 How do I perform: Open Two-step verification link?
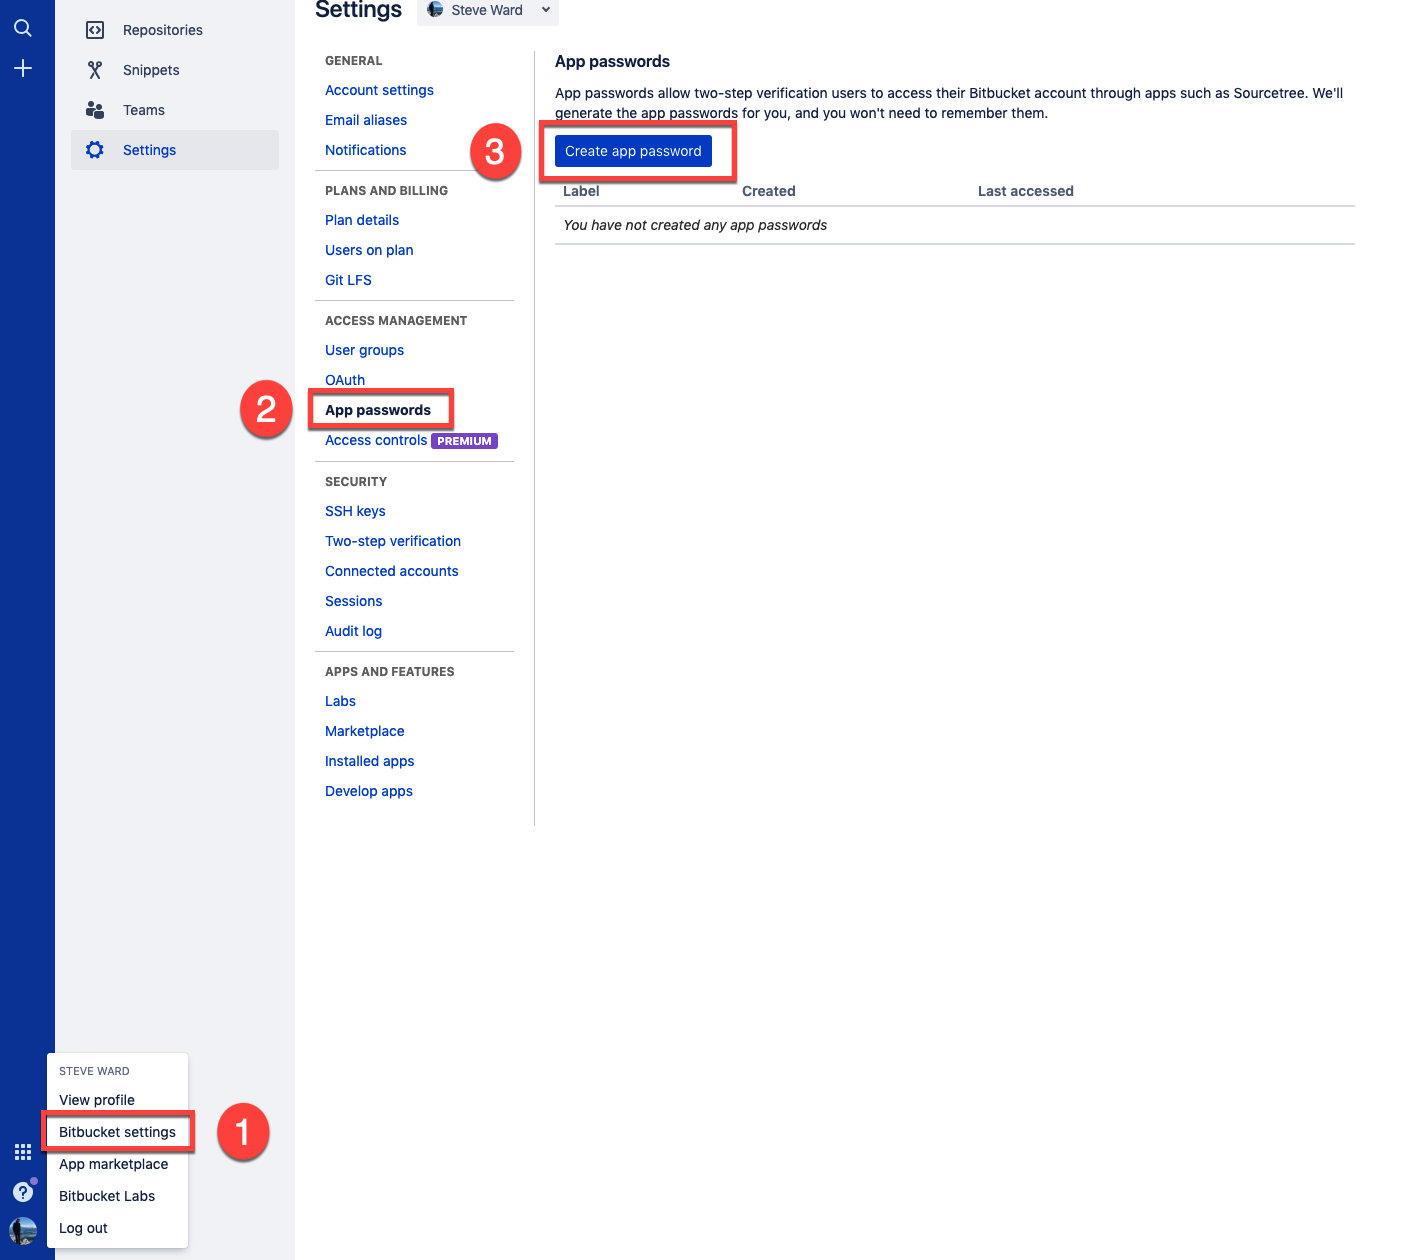[393, 541]
